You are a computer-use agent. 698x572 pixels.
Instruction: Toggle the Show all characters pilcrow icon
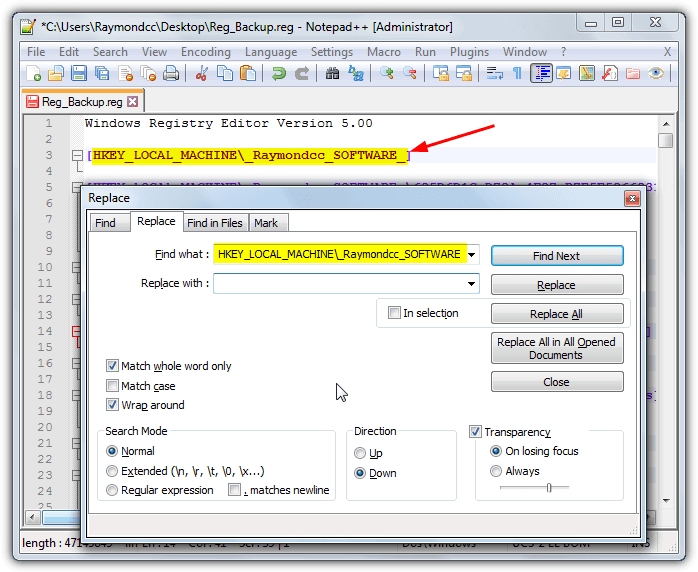[x=517, y=73]
